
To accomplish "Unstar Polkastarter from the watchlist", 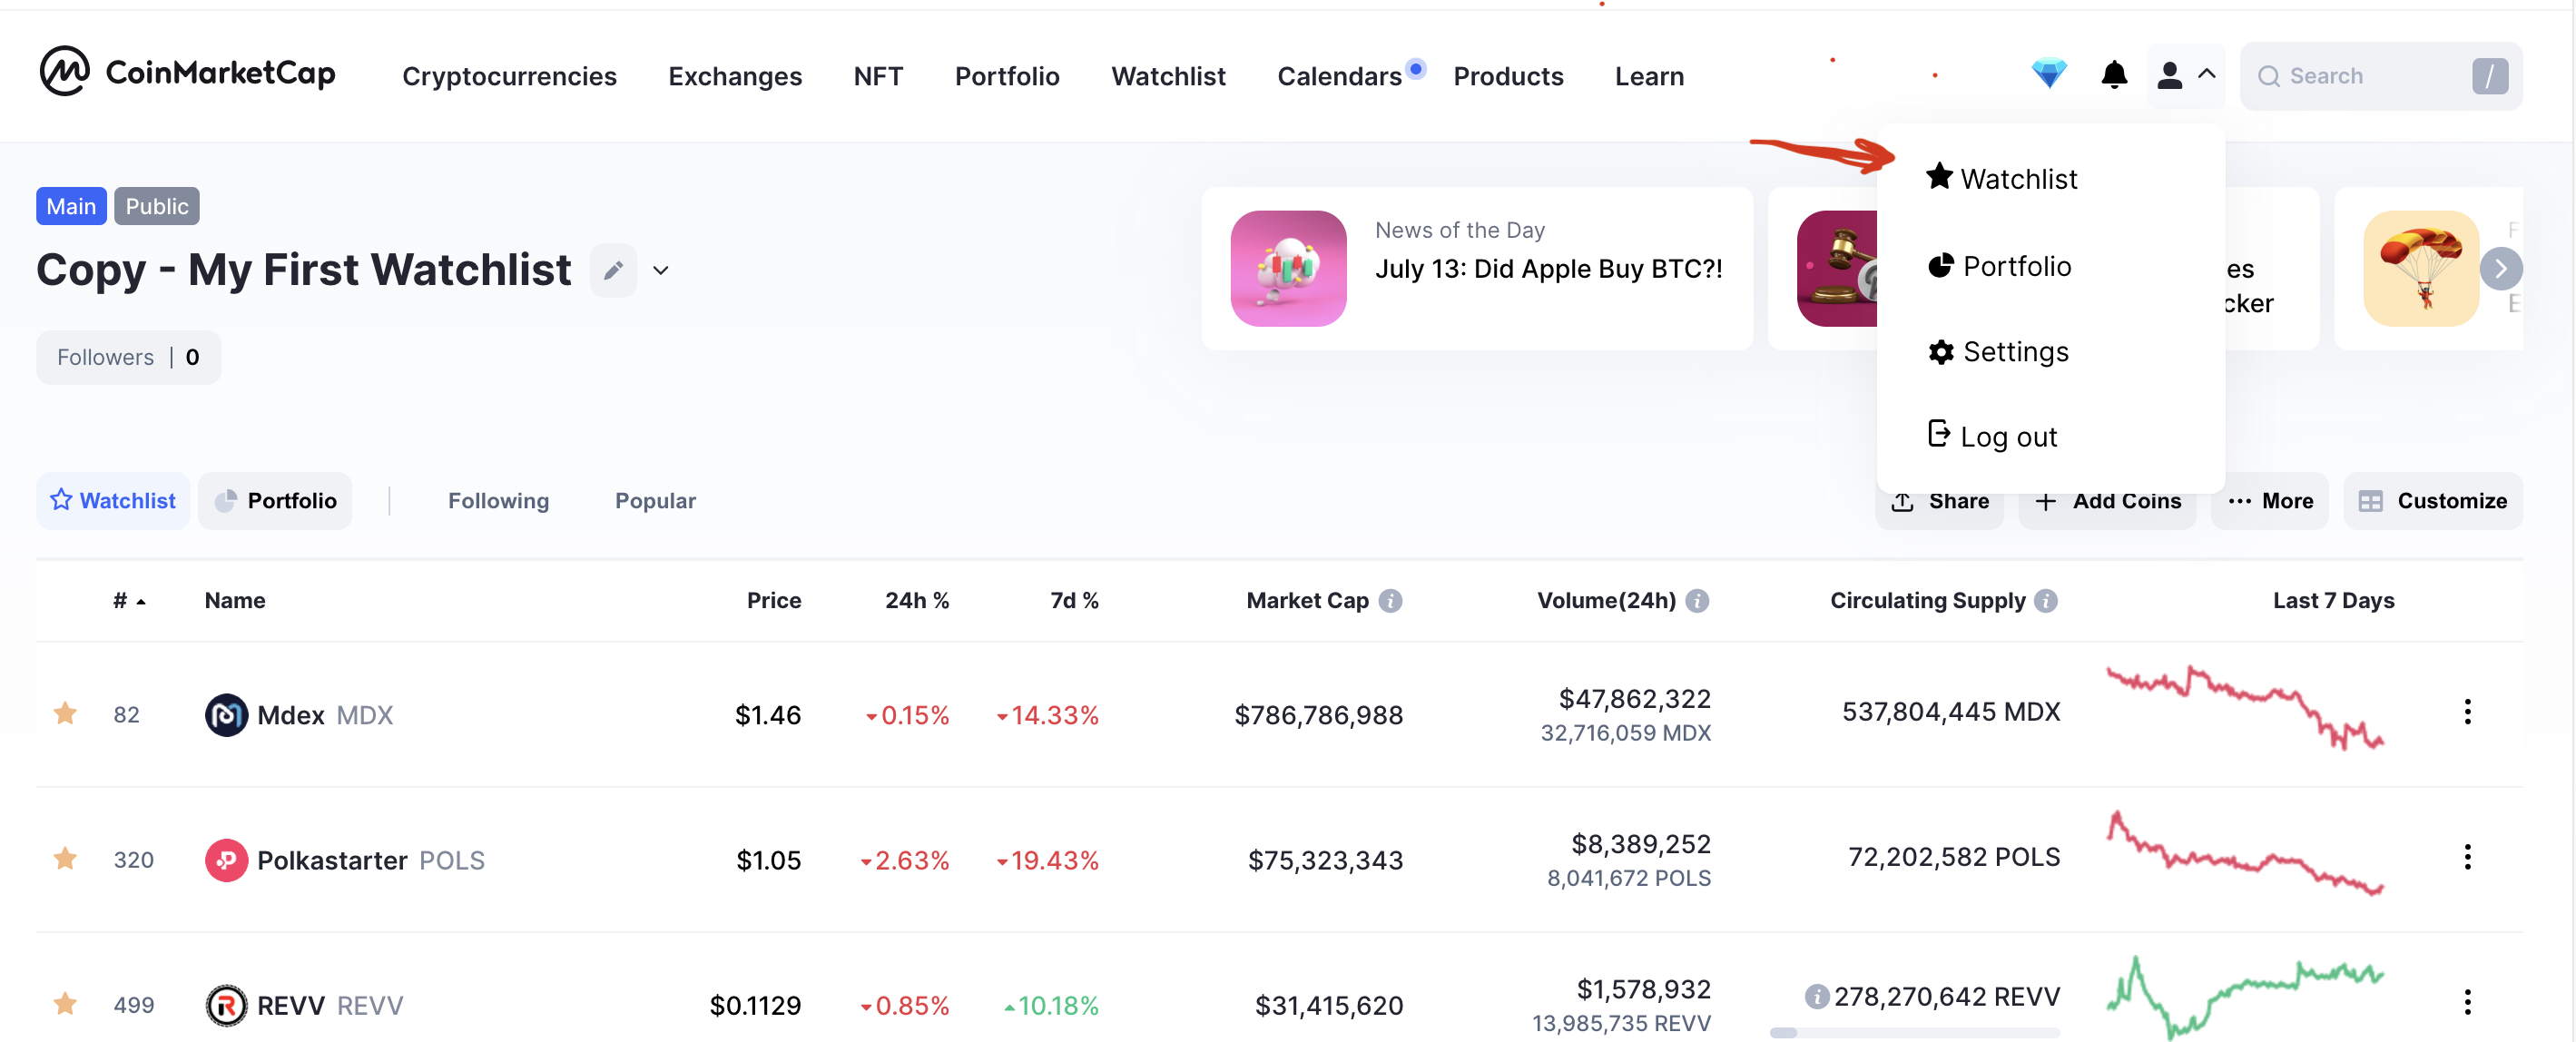I will (66, 859).
